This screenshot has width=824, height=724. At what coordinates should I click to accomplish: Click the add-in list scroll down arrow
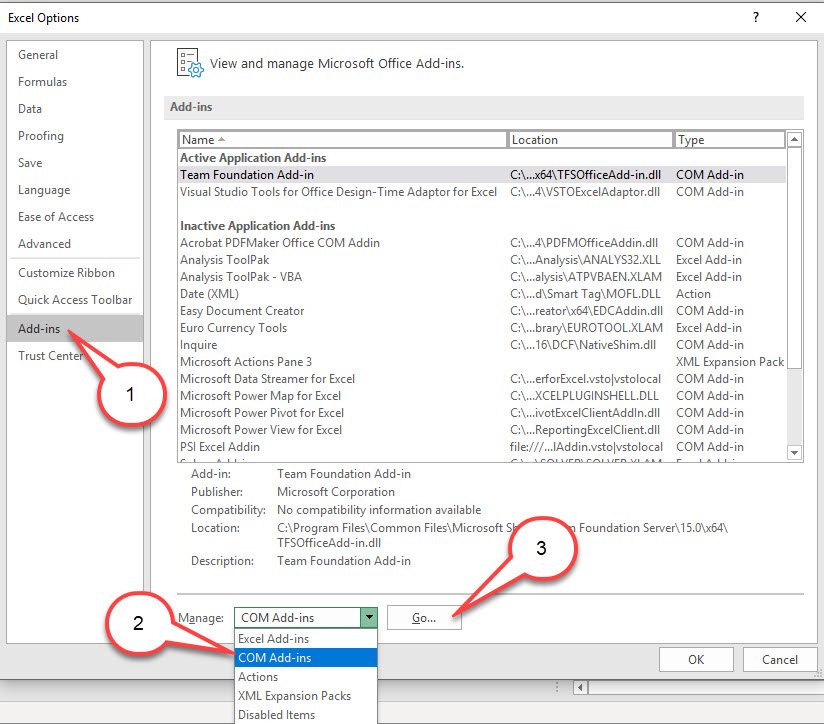click(795, 452)
